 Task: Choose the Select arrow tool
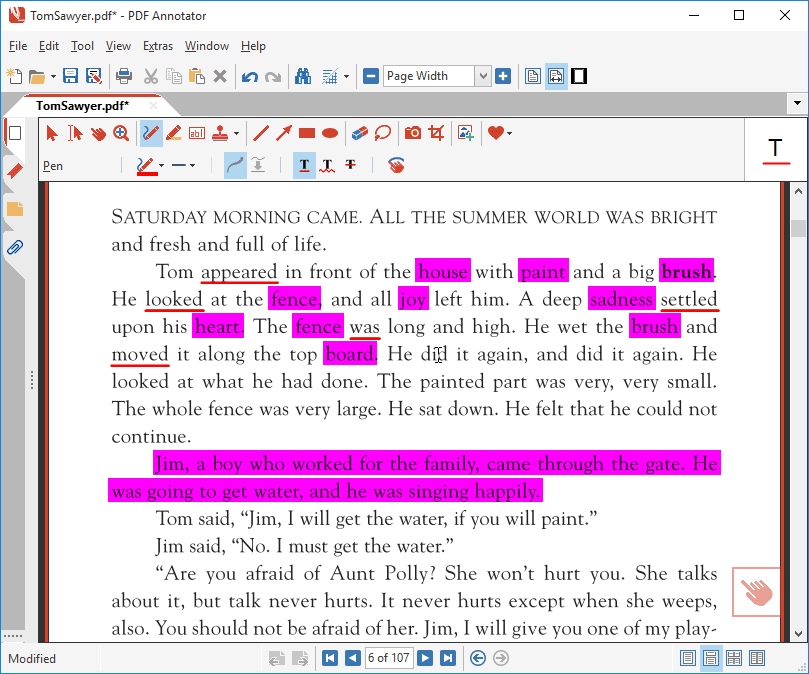[52, 134]
